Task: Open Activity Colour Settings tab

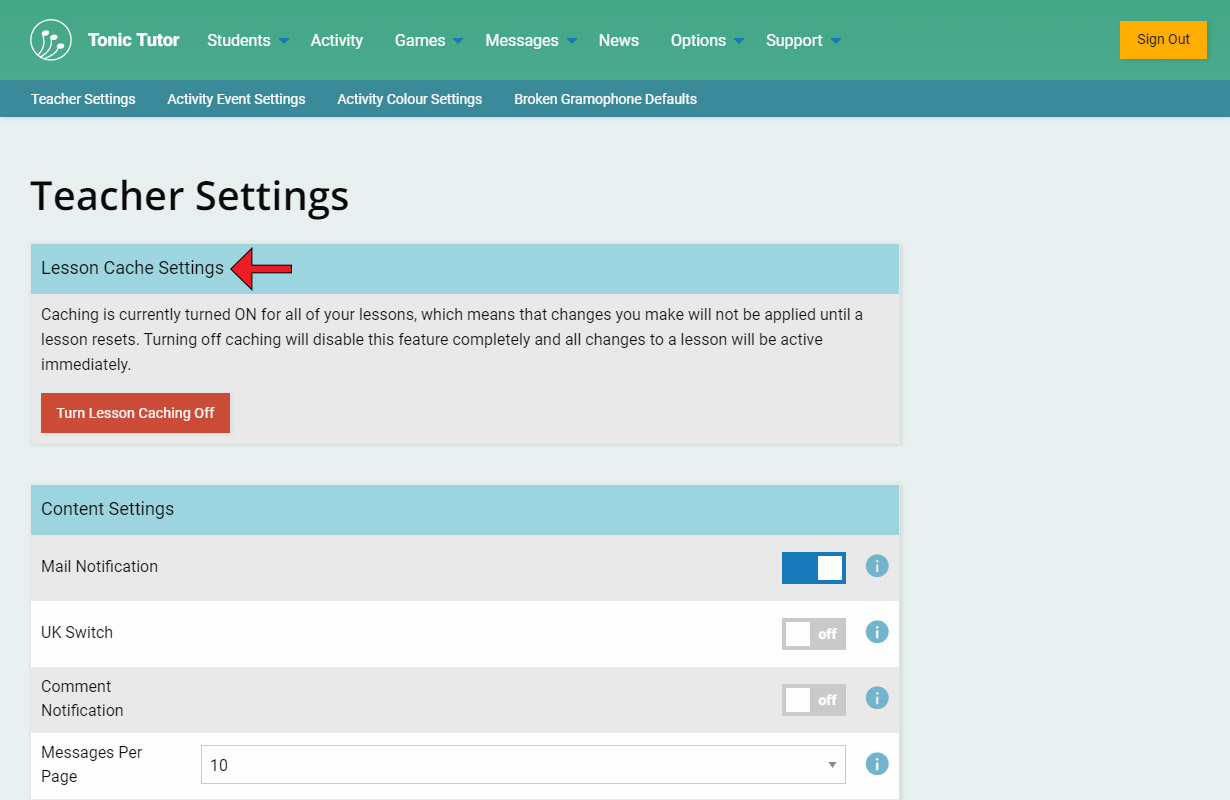Action: [x=409, y=99]
